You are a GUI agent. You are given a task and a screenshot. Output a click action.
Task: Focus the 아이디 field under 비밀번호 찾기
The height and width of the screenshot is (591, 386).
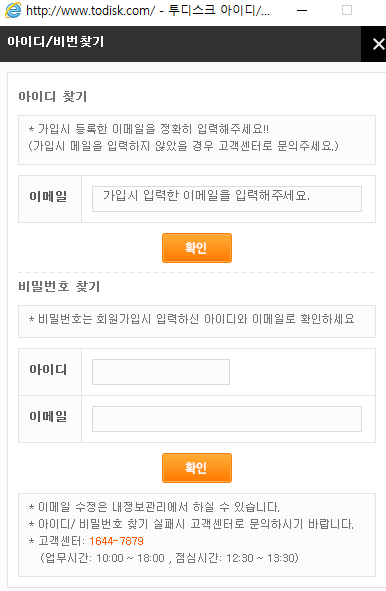point(161,372)
